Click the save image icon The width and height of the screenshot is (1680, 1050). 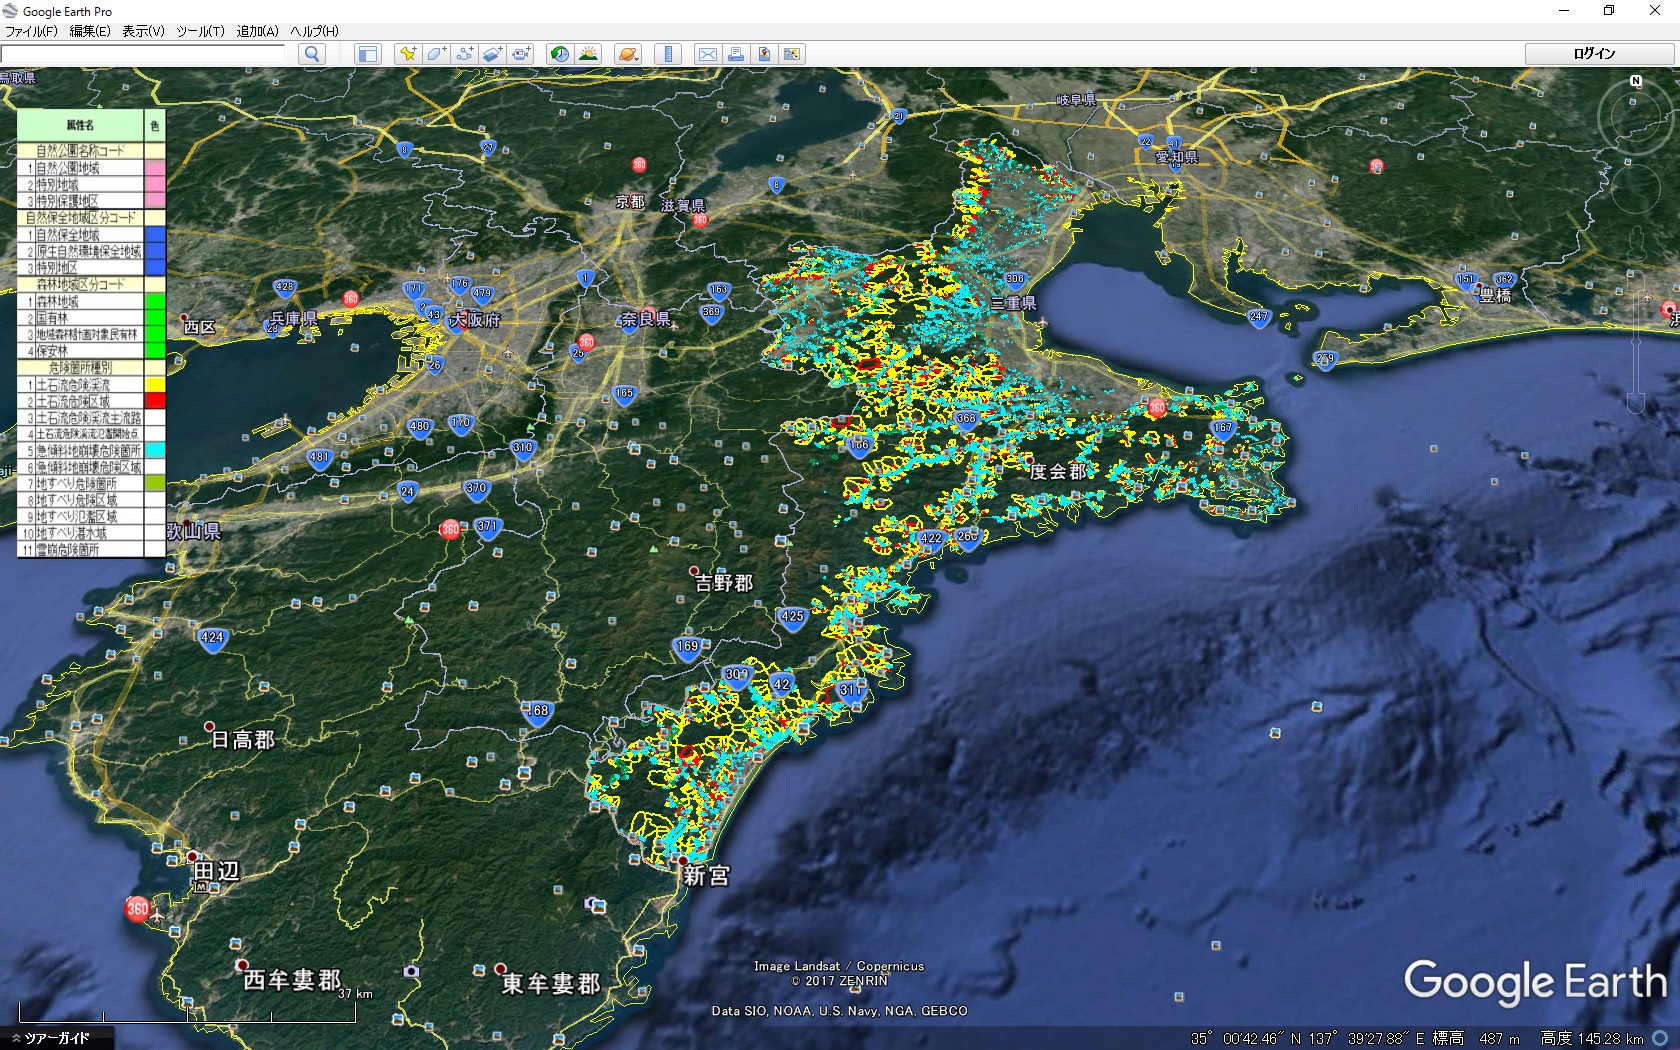(x=764, y=54)
